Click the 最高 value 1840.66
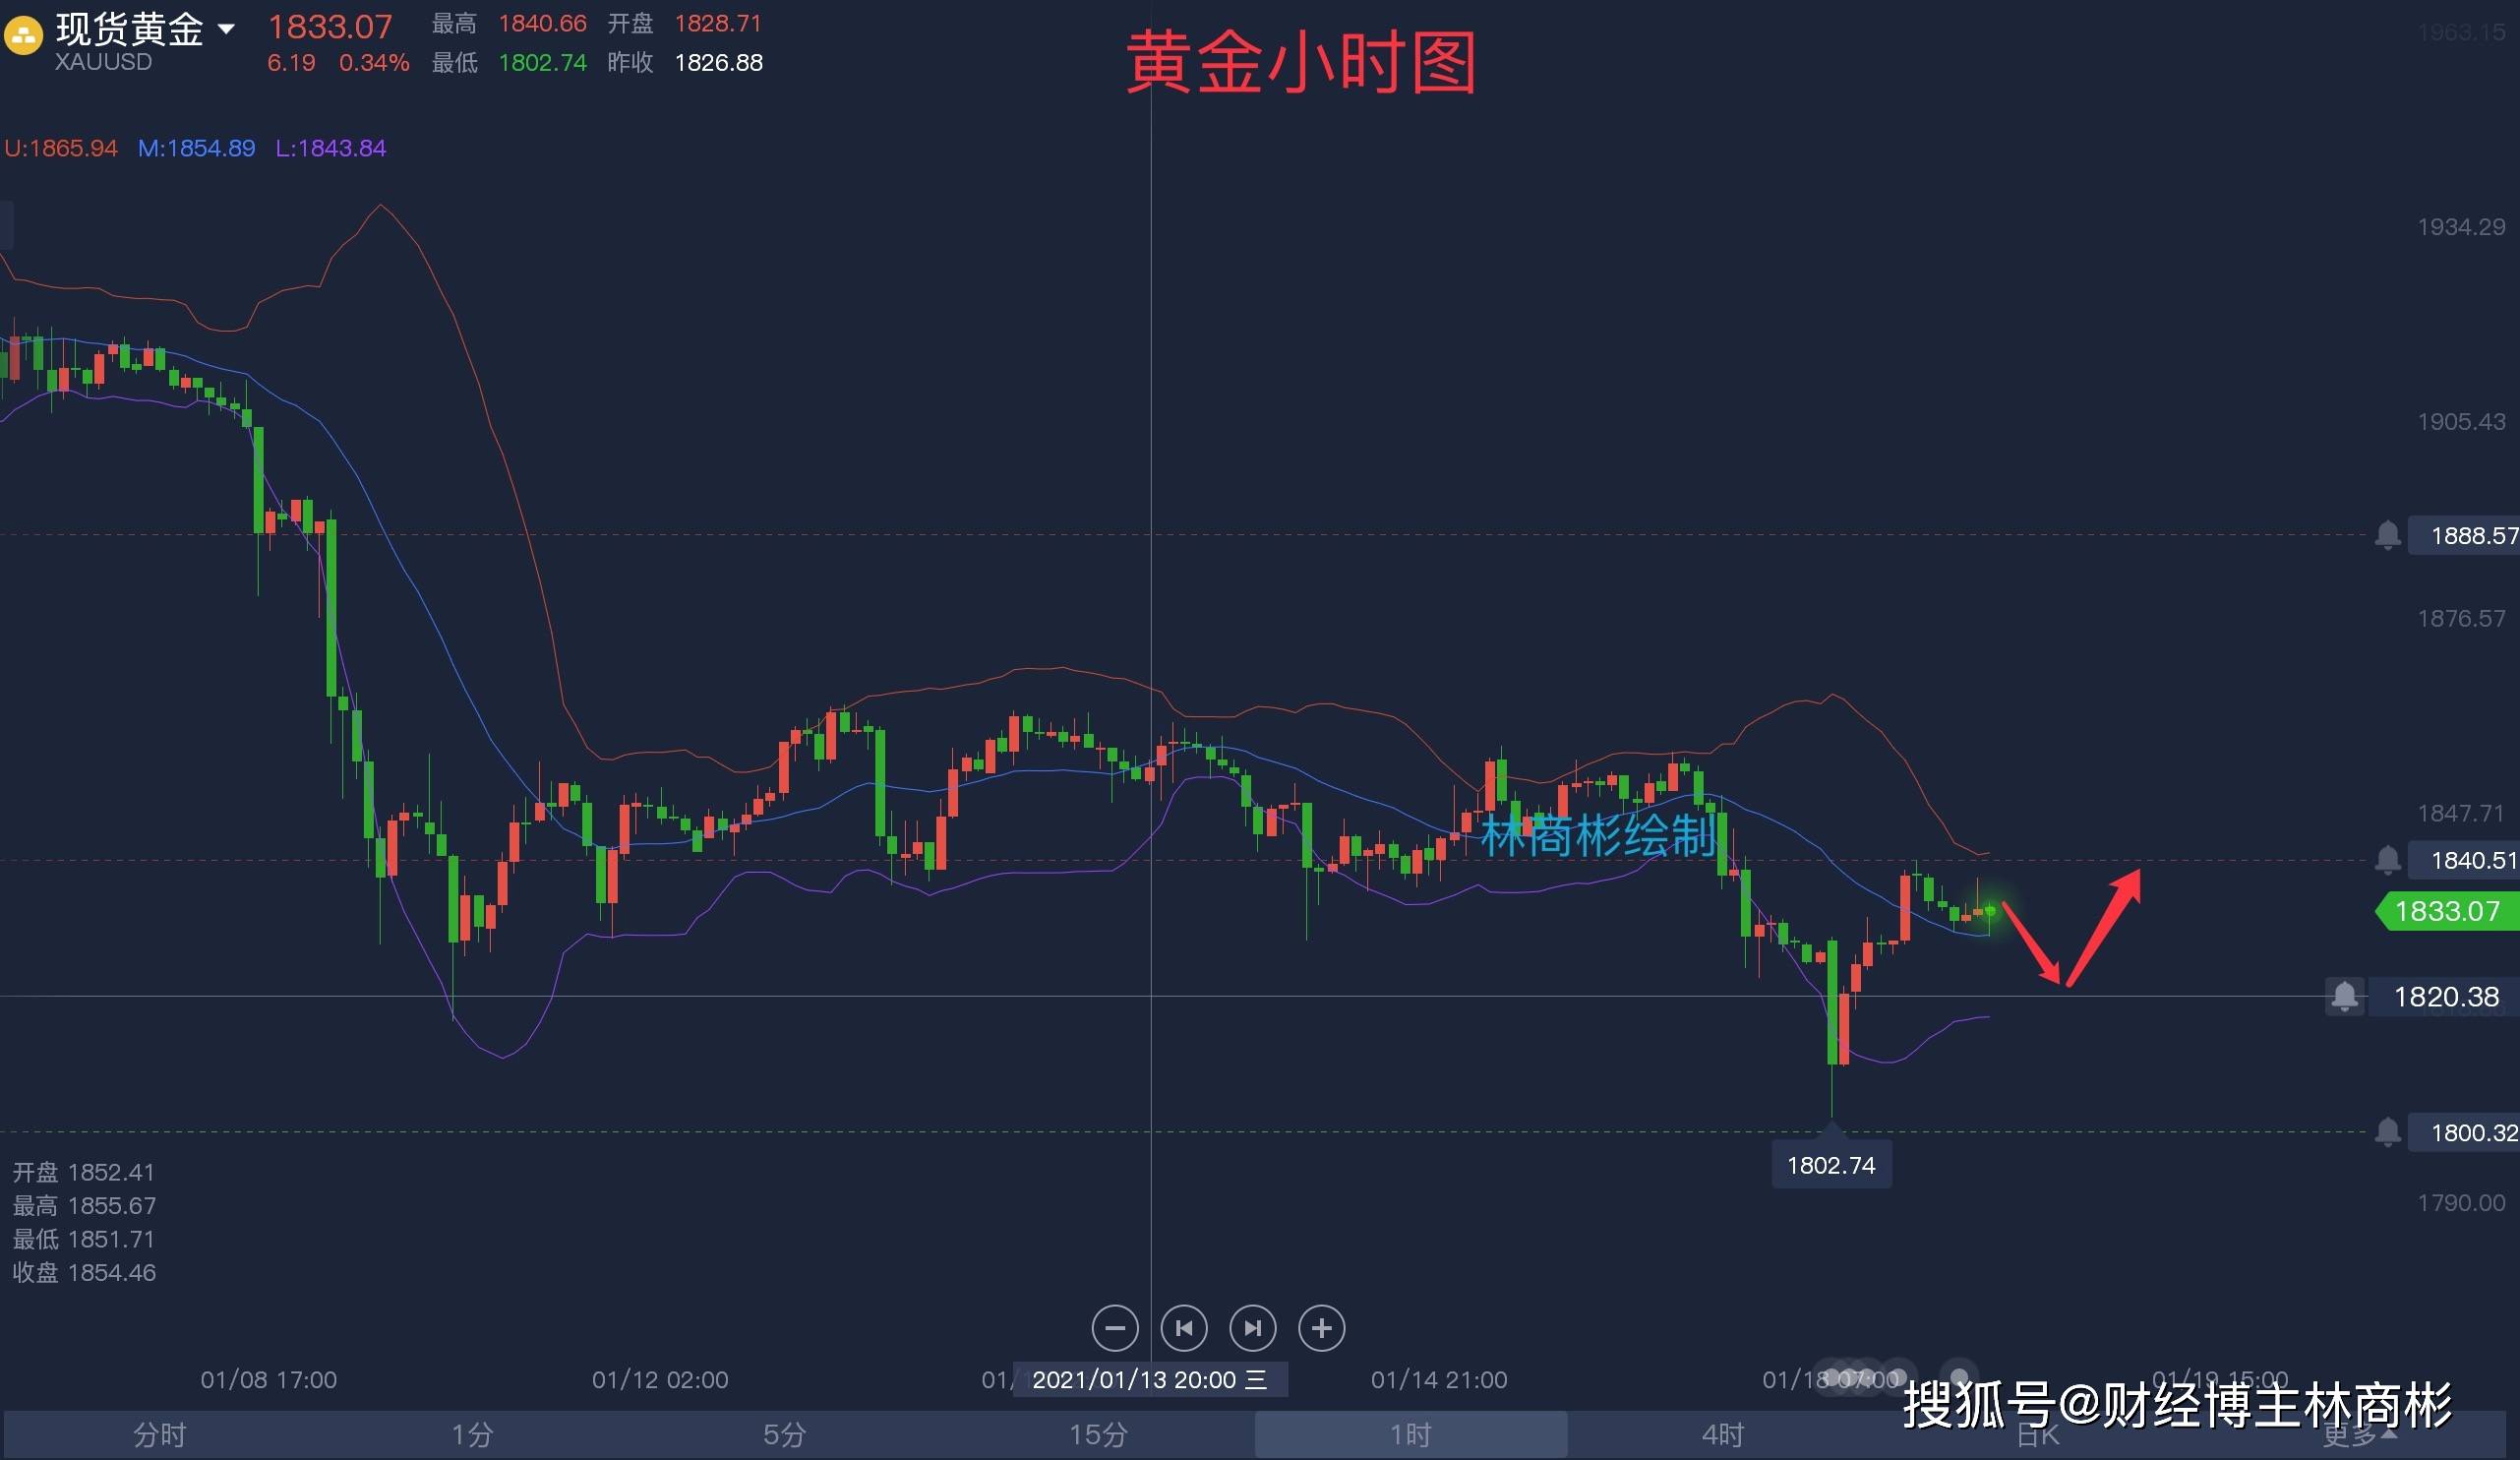Viewport: 2520px width, 1460px height. click(542, 23)
